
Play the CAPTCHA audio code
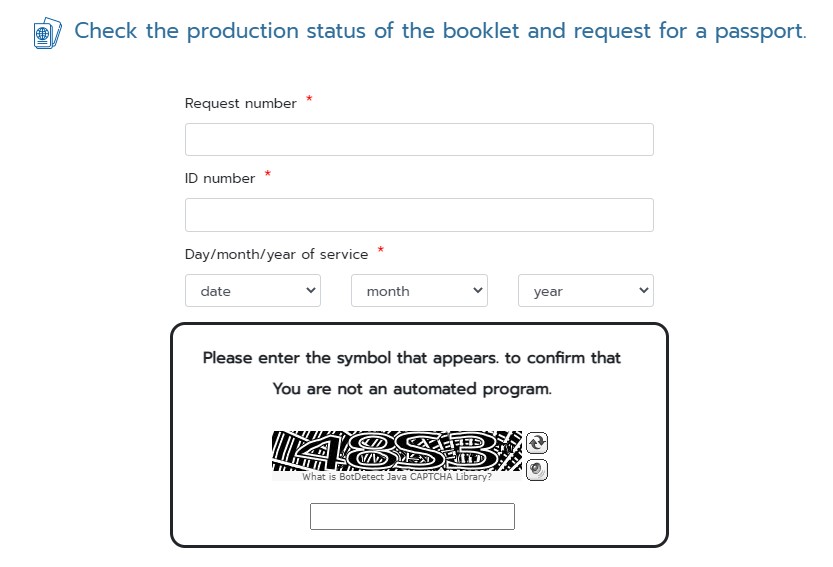pyautogui.click(x=537, y=469)
